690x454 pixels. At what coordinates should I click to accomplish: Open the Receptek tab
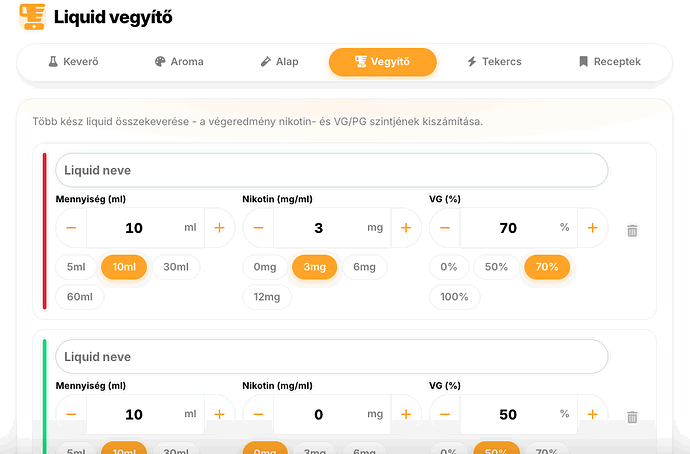click(610, 62)
